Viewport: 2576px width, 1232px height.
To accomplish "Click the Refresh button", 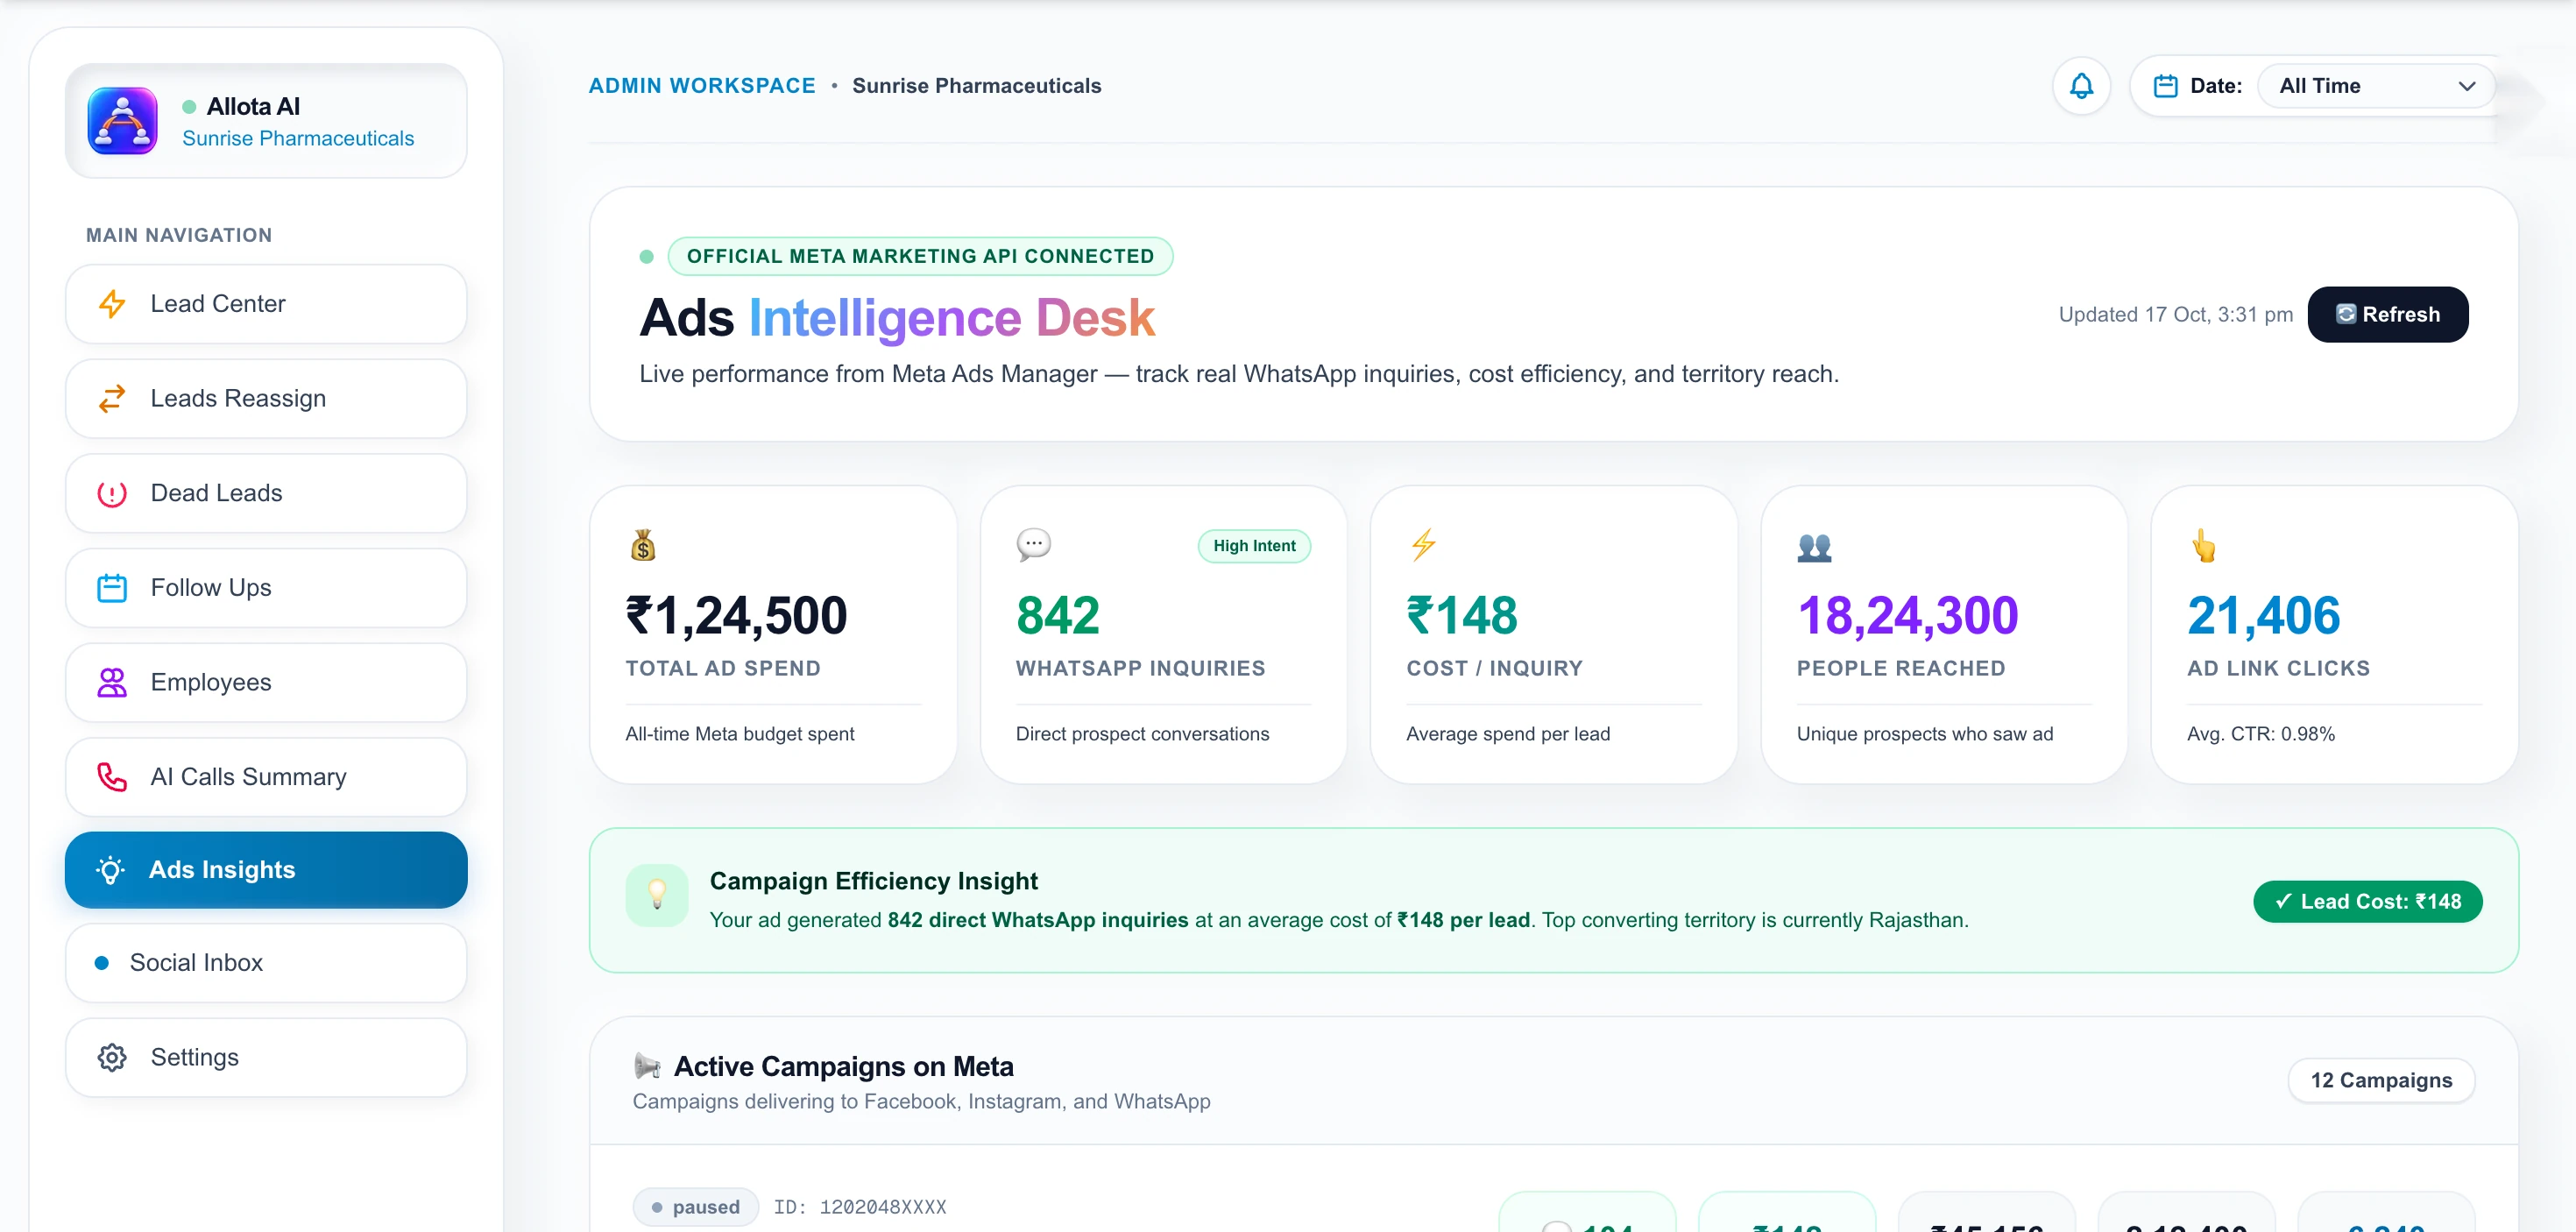I will tap(2387, 314).
